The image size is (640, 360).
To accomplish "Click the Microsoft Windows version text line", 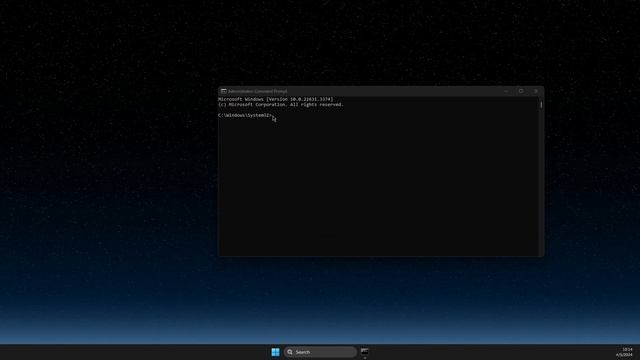I will (276, 99).
